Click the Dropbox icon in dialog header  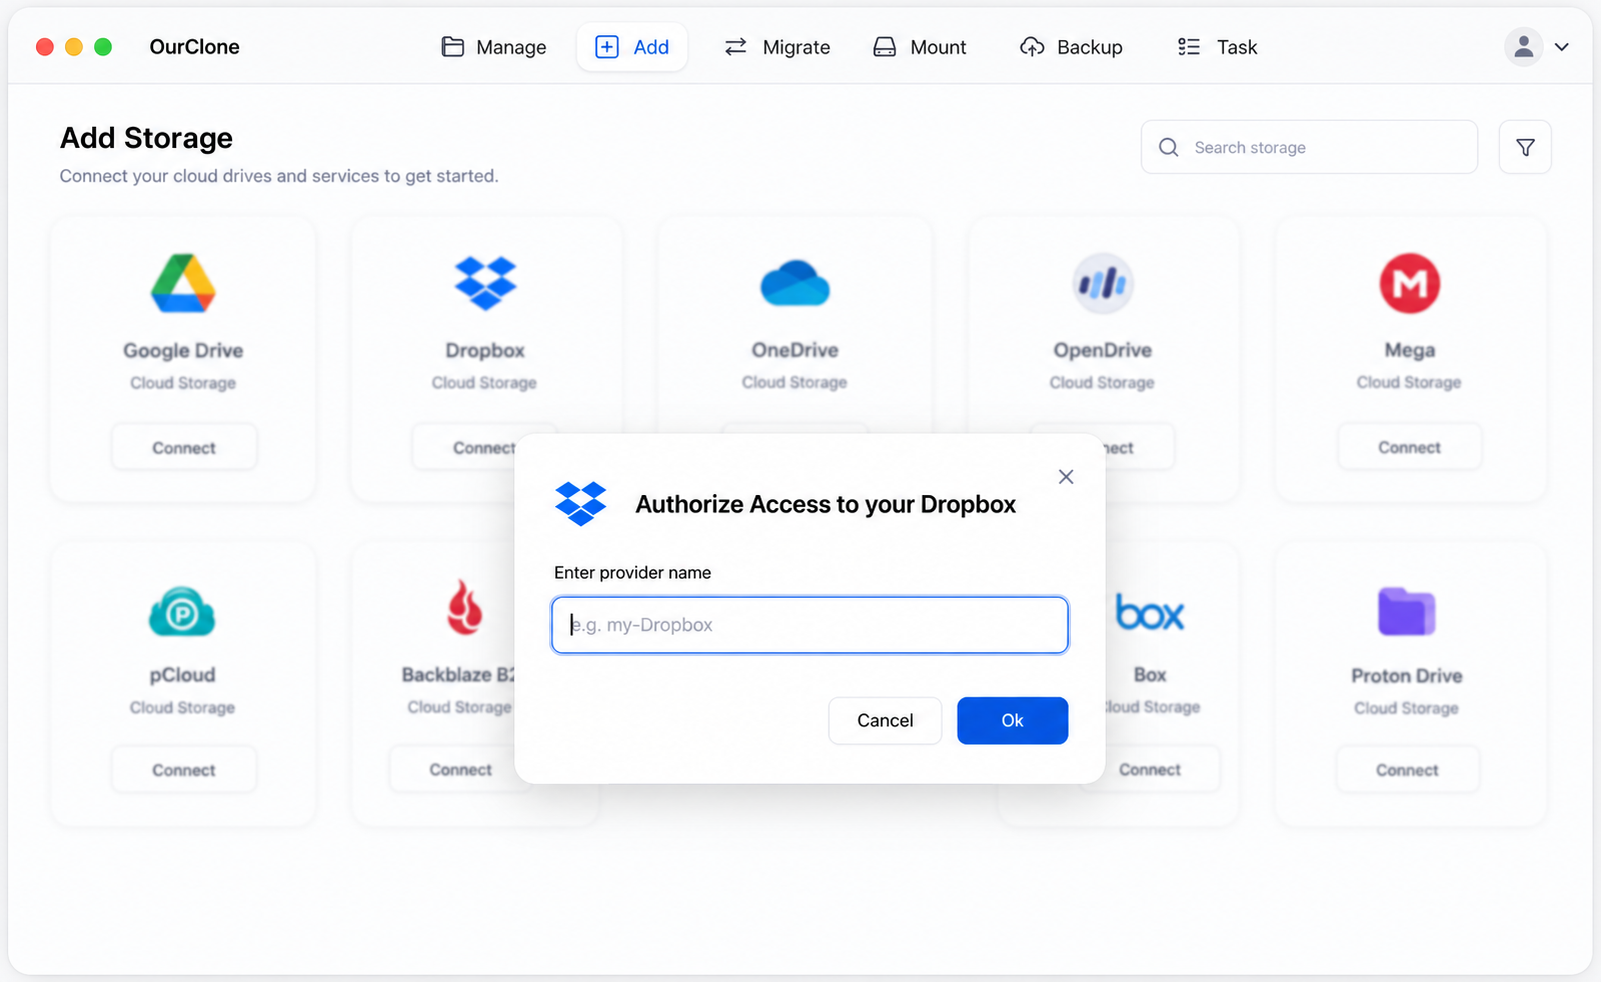tap(581, 503)
